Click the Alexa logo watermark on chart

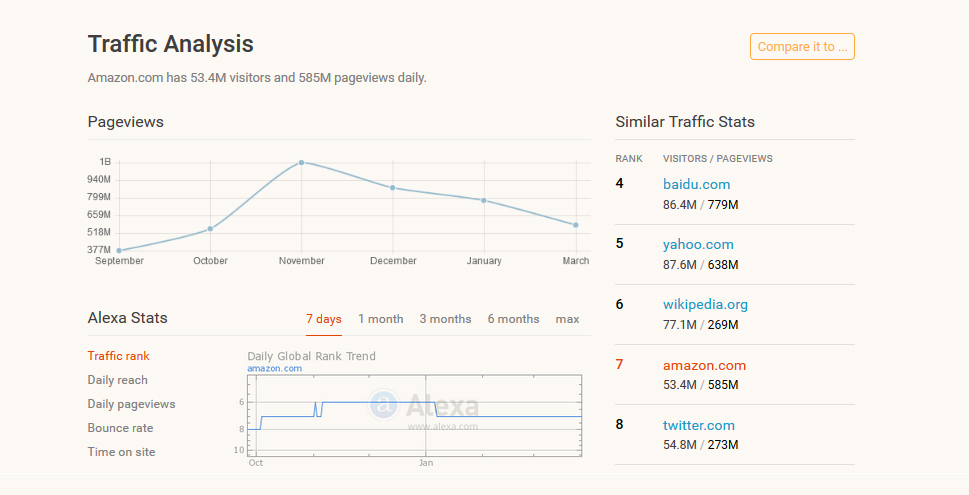424,405
